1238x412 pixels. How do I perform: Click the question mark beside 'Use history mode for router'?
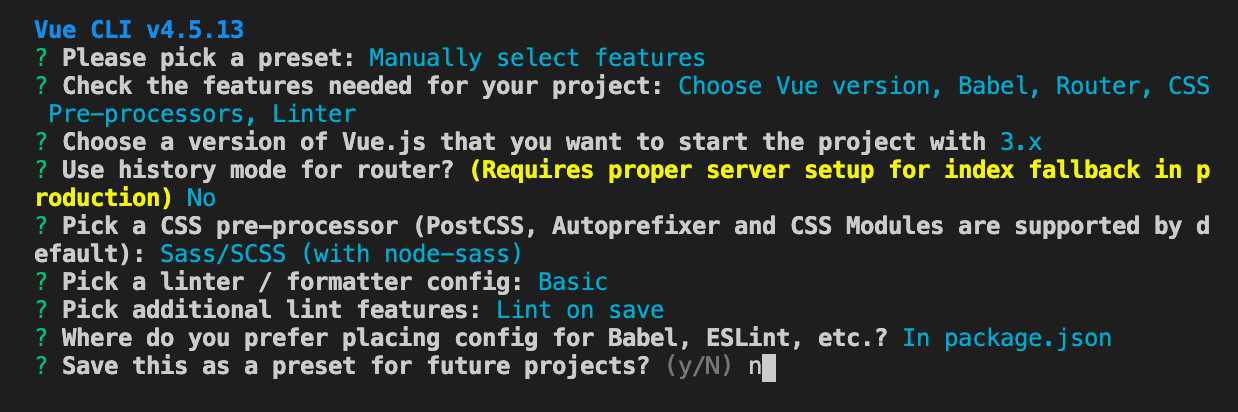39,170
